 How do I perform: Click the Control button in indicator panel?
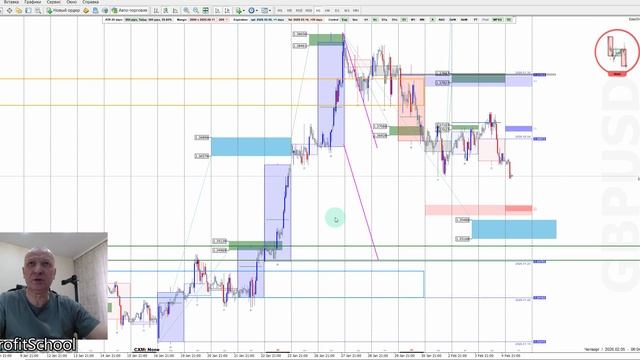333,20
